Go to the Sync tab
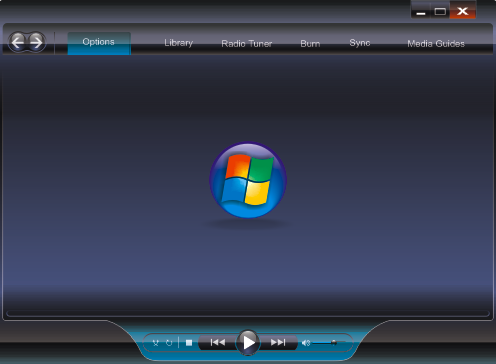This screenshot has height=364, width=496. (x=360, y=43)
